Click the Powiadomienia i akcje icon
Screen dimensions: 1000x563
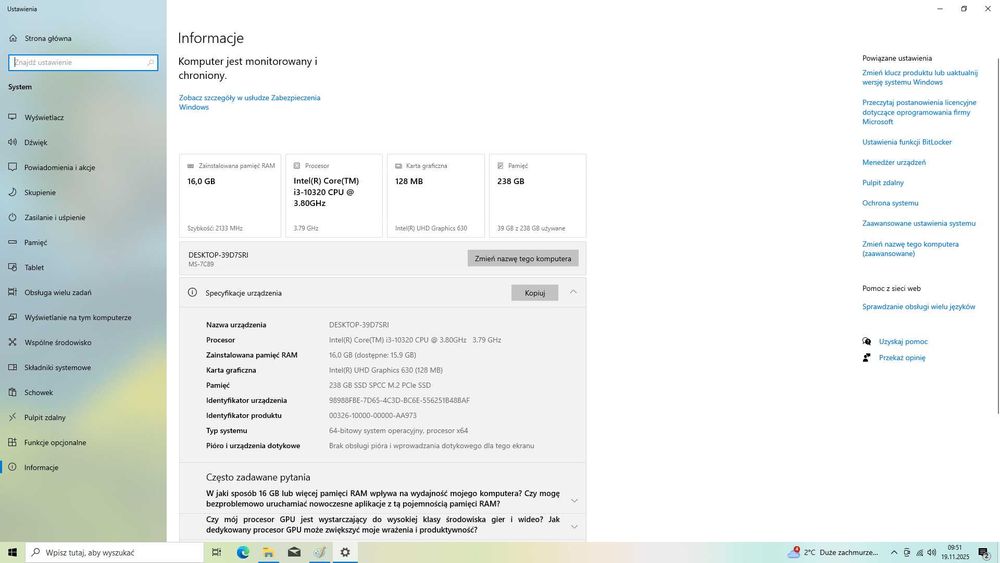(x=12, y=167)
